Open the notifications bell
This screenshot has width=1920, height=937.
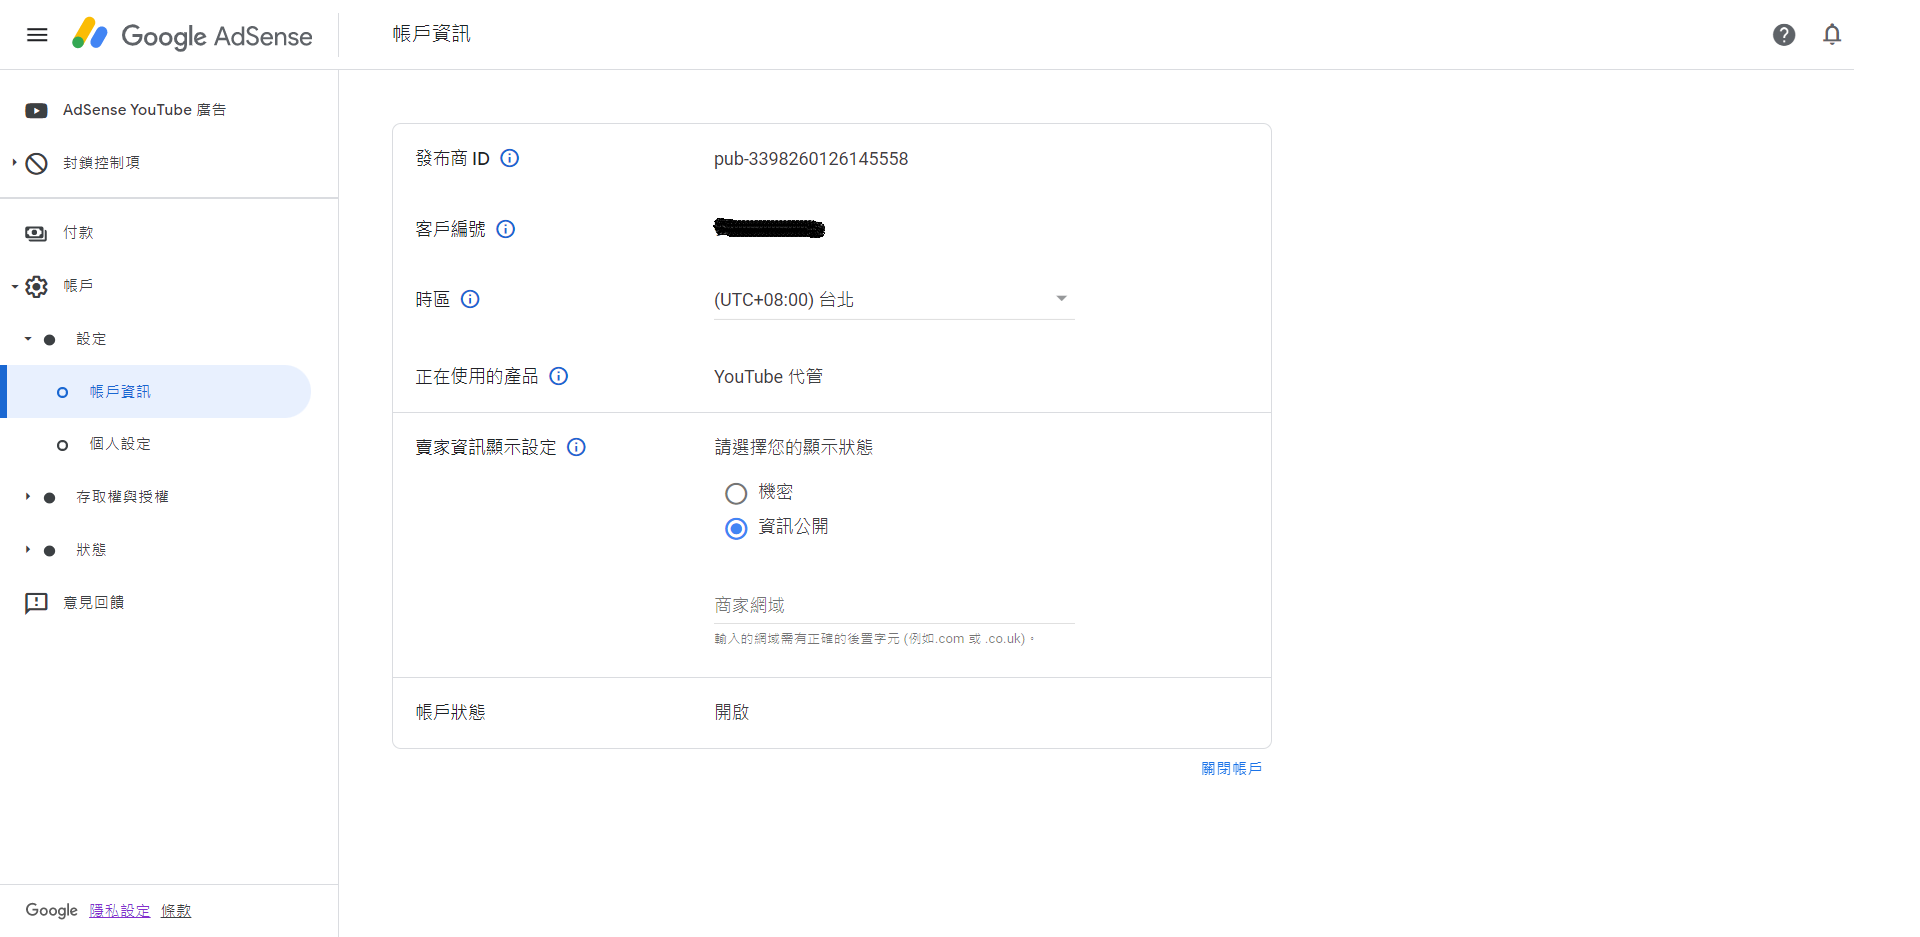tap(1832, 35)
